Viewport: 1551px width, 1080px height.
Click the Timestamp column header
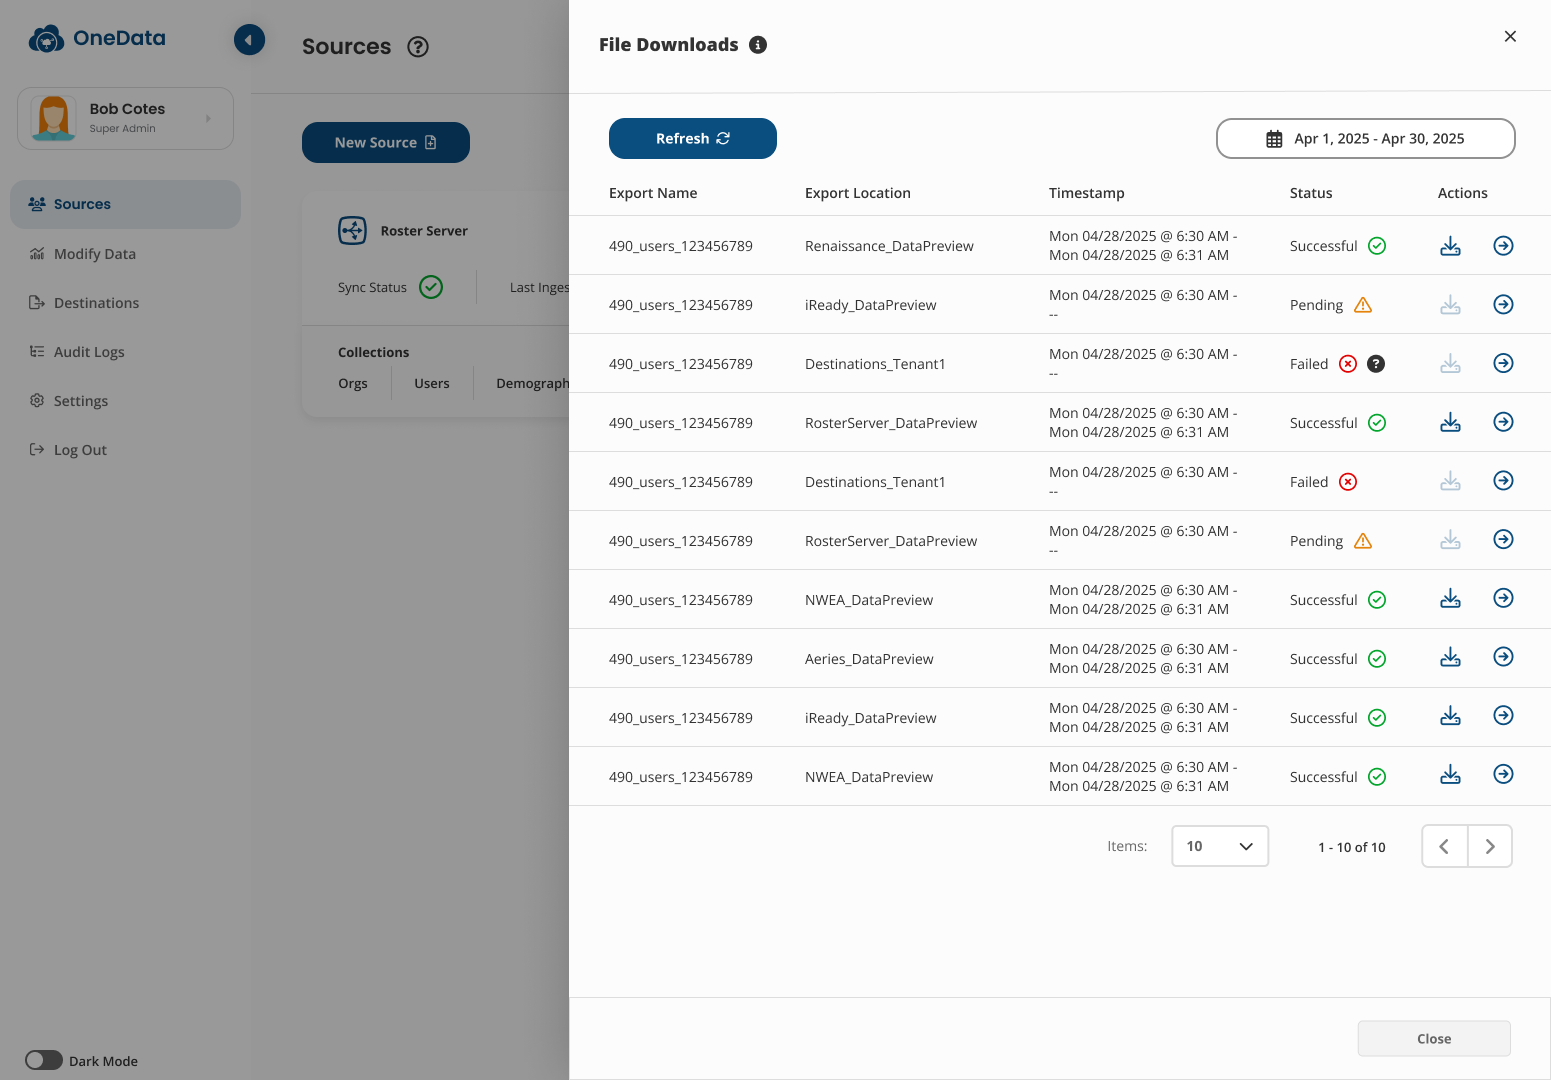pyautogui.click(x=1086, y=193)
